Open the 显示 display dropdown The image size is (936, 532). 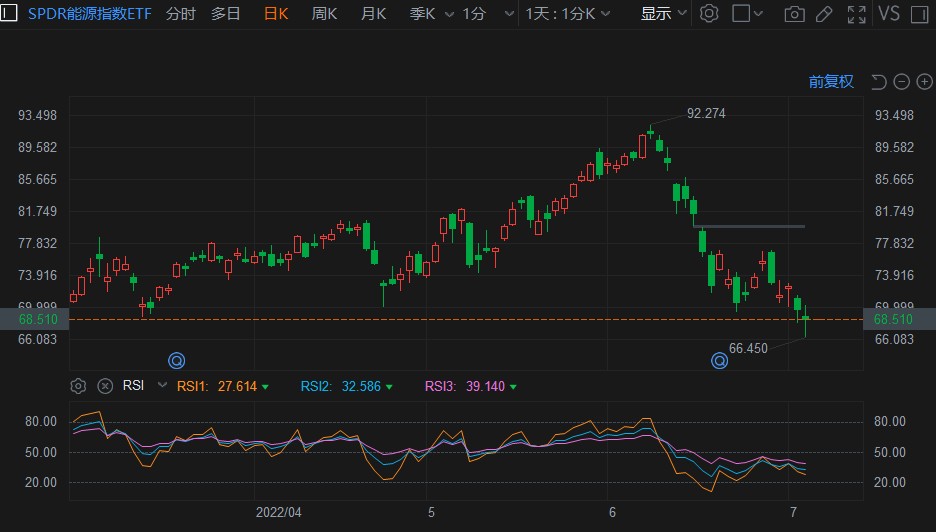point(664,14)
